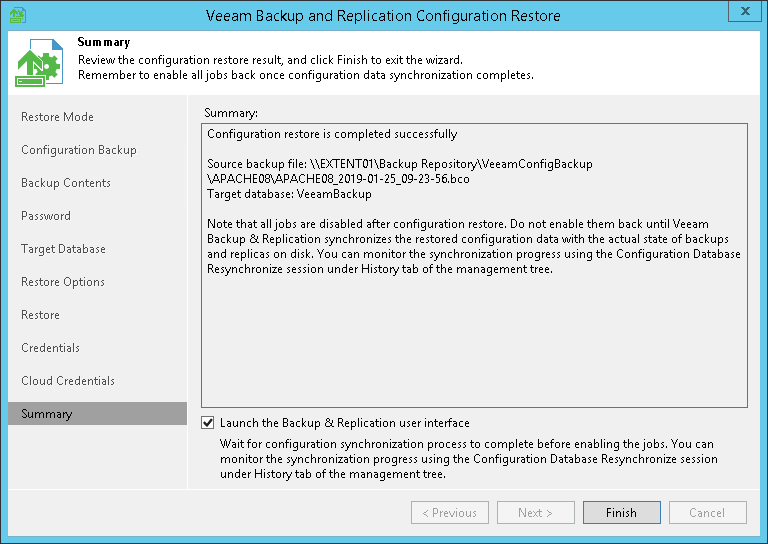Image resolution: width=768 pixels, height=544 pixels.
Task: Go to the Credentials step
Action: [x=50, y=348]
